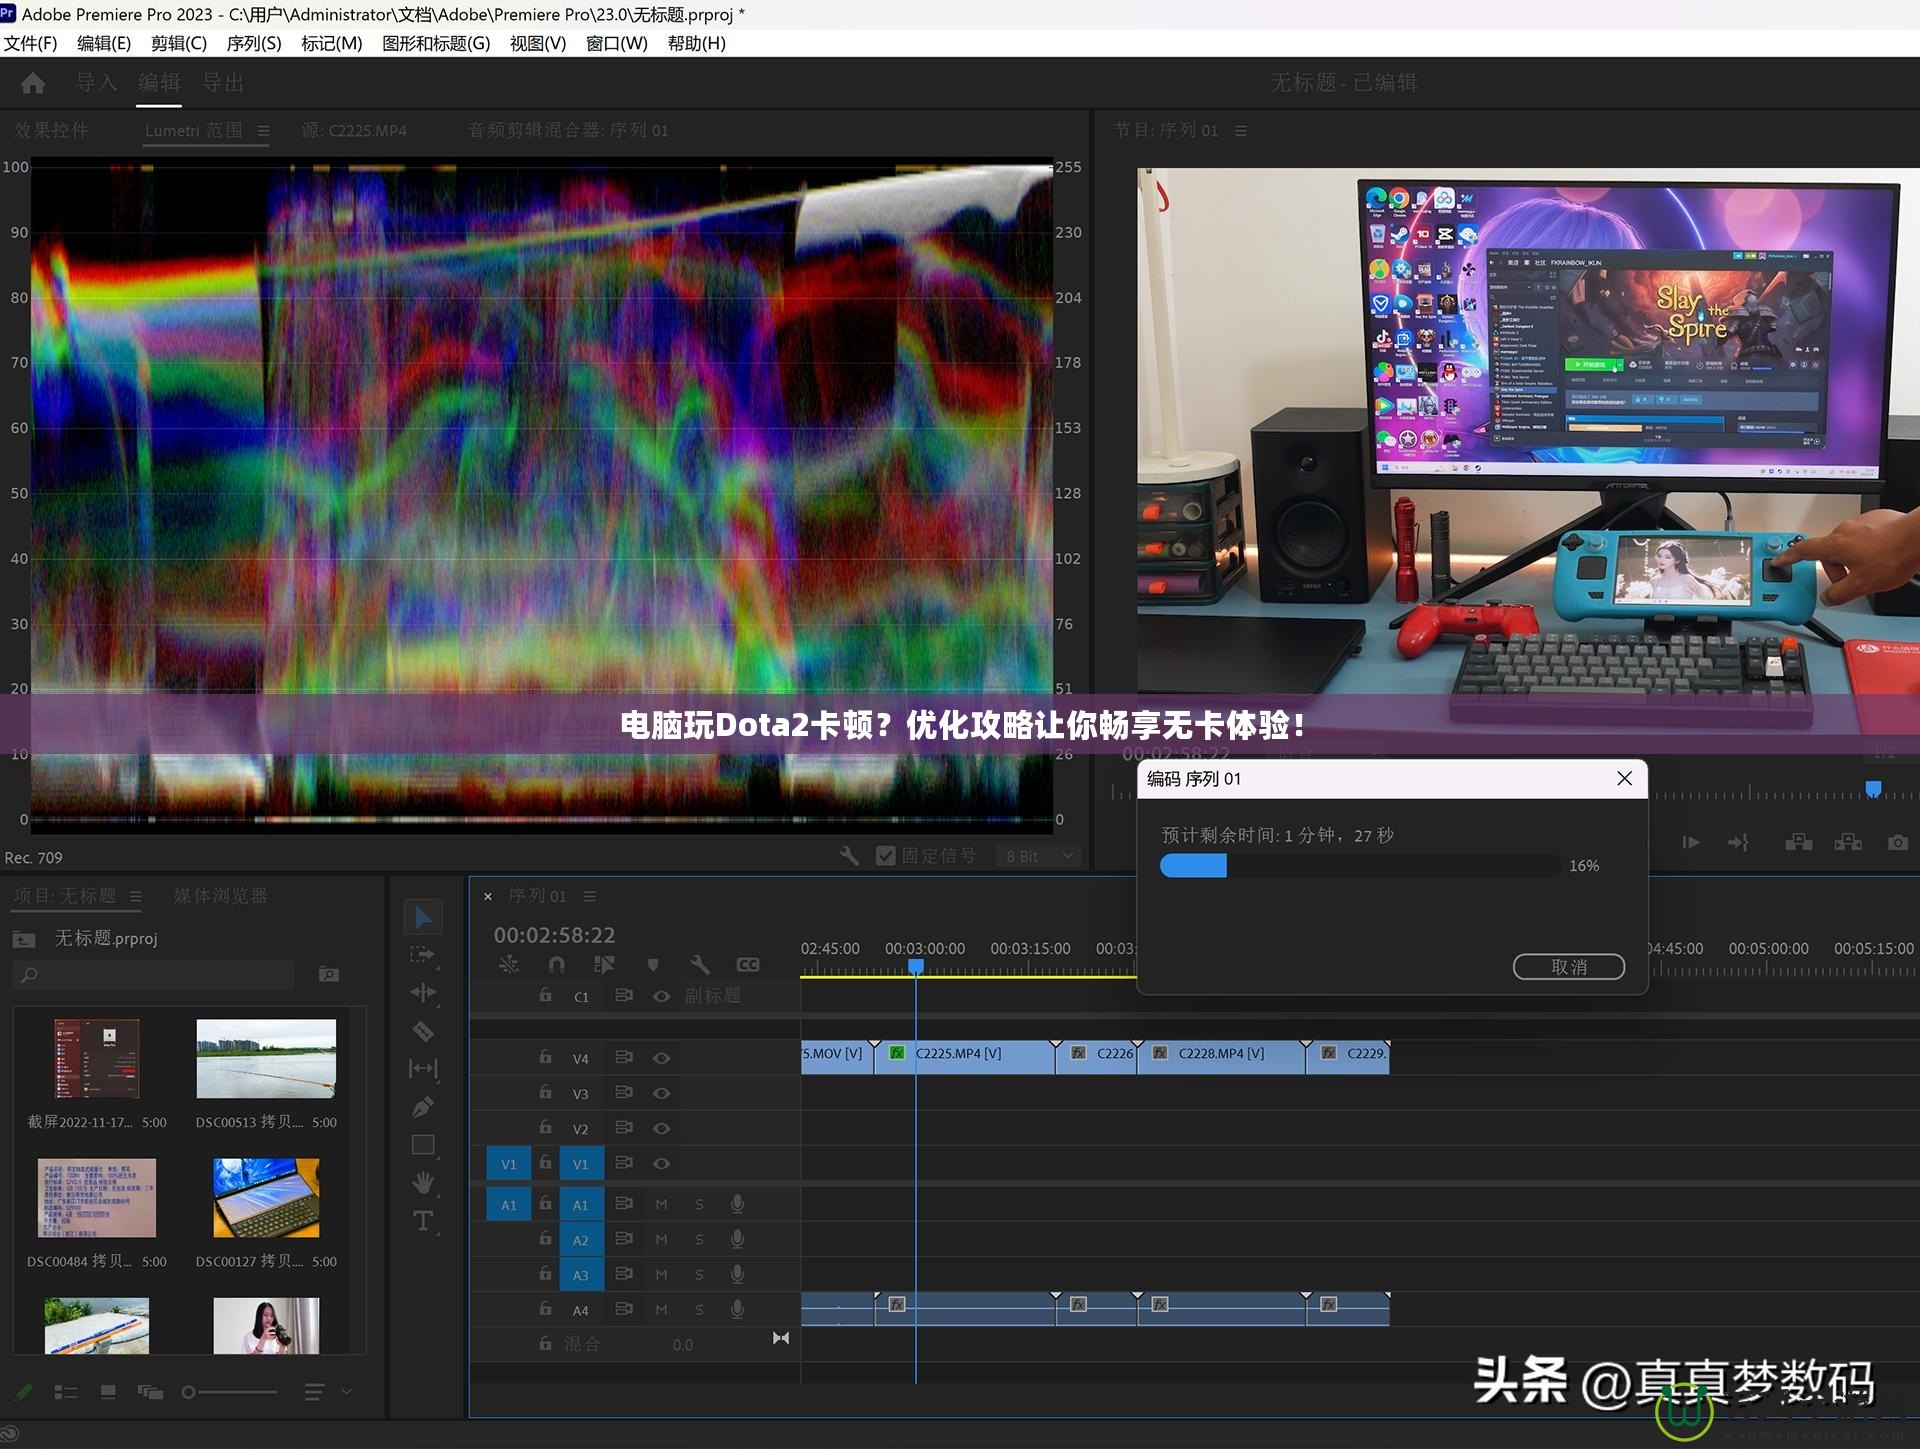Solo audio track A2
Viewport: 1920px width, 1449px height.
click(x=699, y=1240)
